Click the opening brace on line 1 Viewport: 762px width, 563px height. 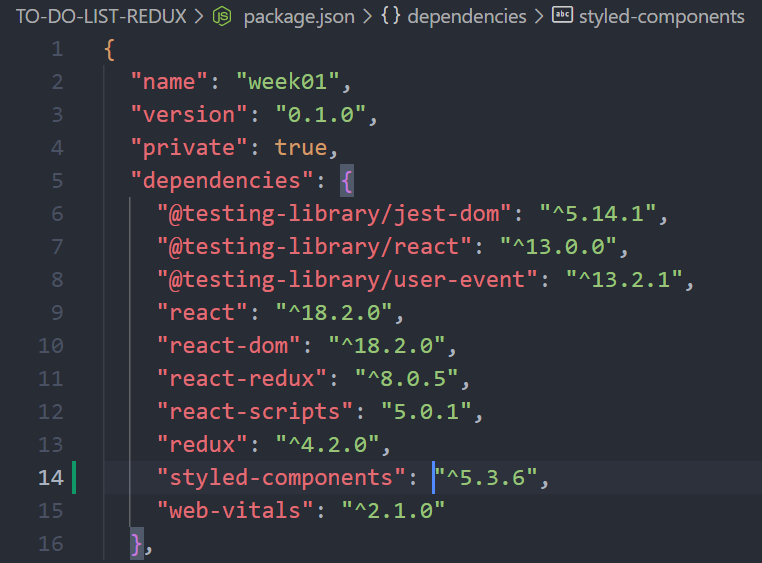point(110,50)
